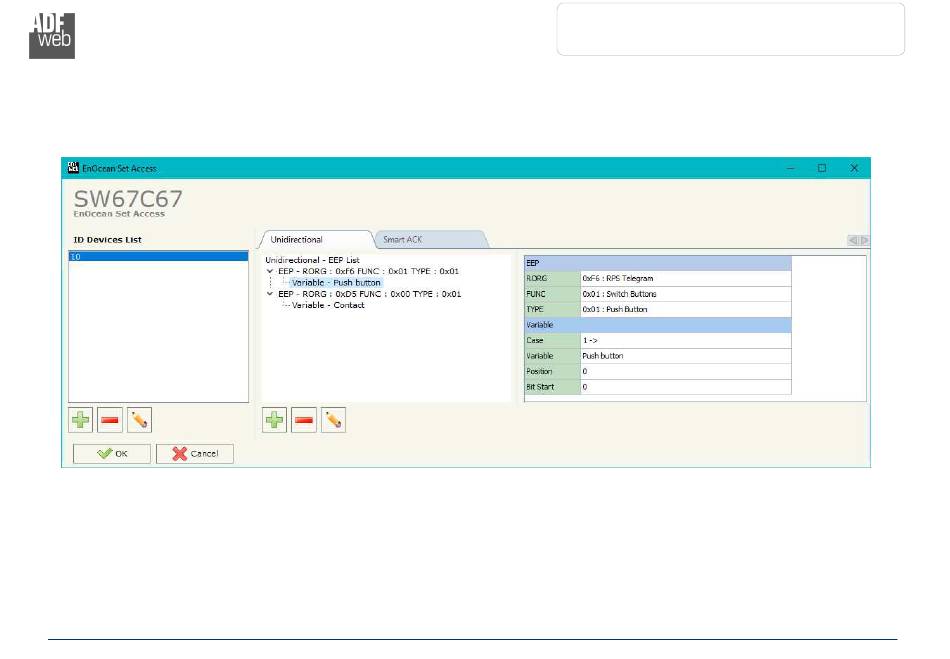
Task: Click the RORG value 0xF6 : RPS Telegram
Action: [685, 279]
